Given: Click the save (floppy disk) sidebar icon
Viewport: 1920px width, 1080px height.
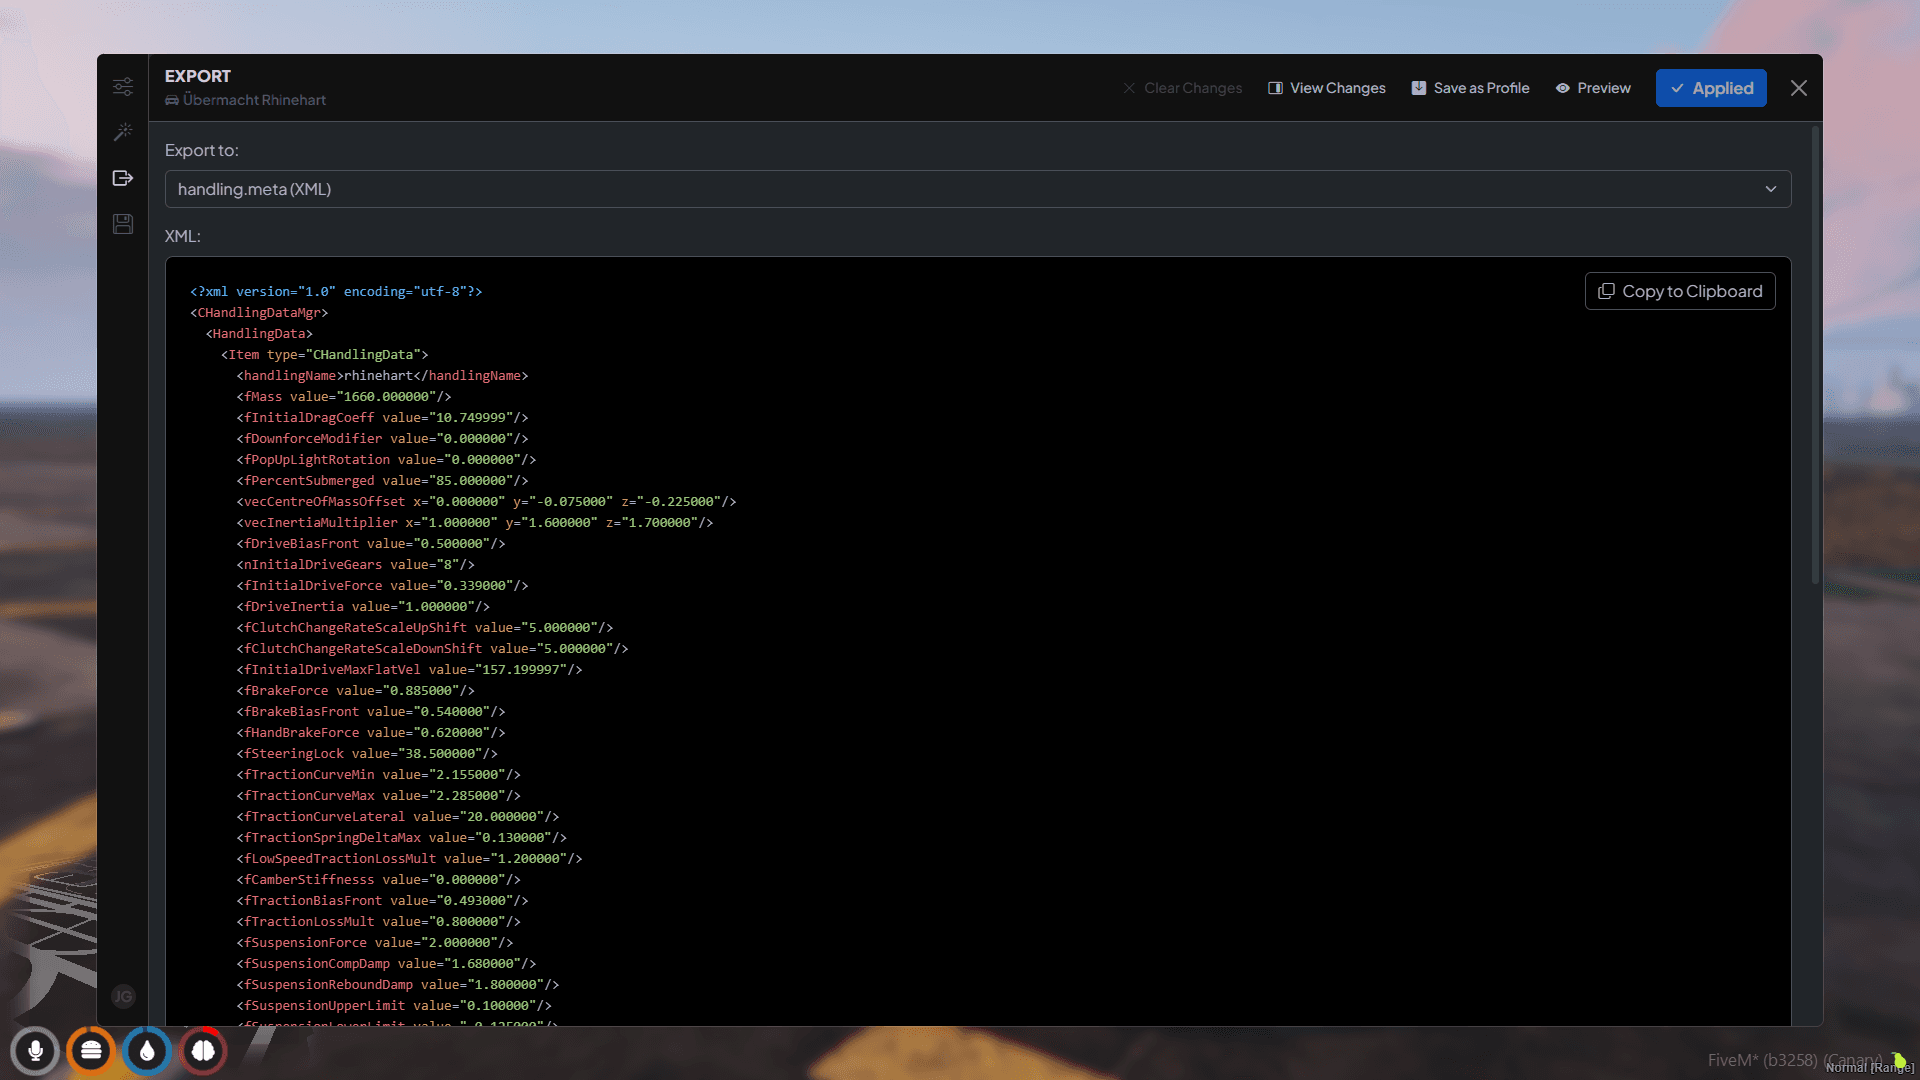Looking at the screenshot, I should pos(122,224).
